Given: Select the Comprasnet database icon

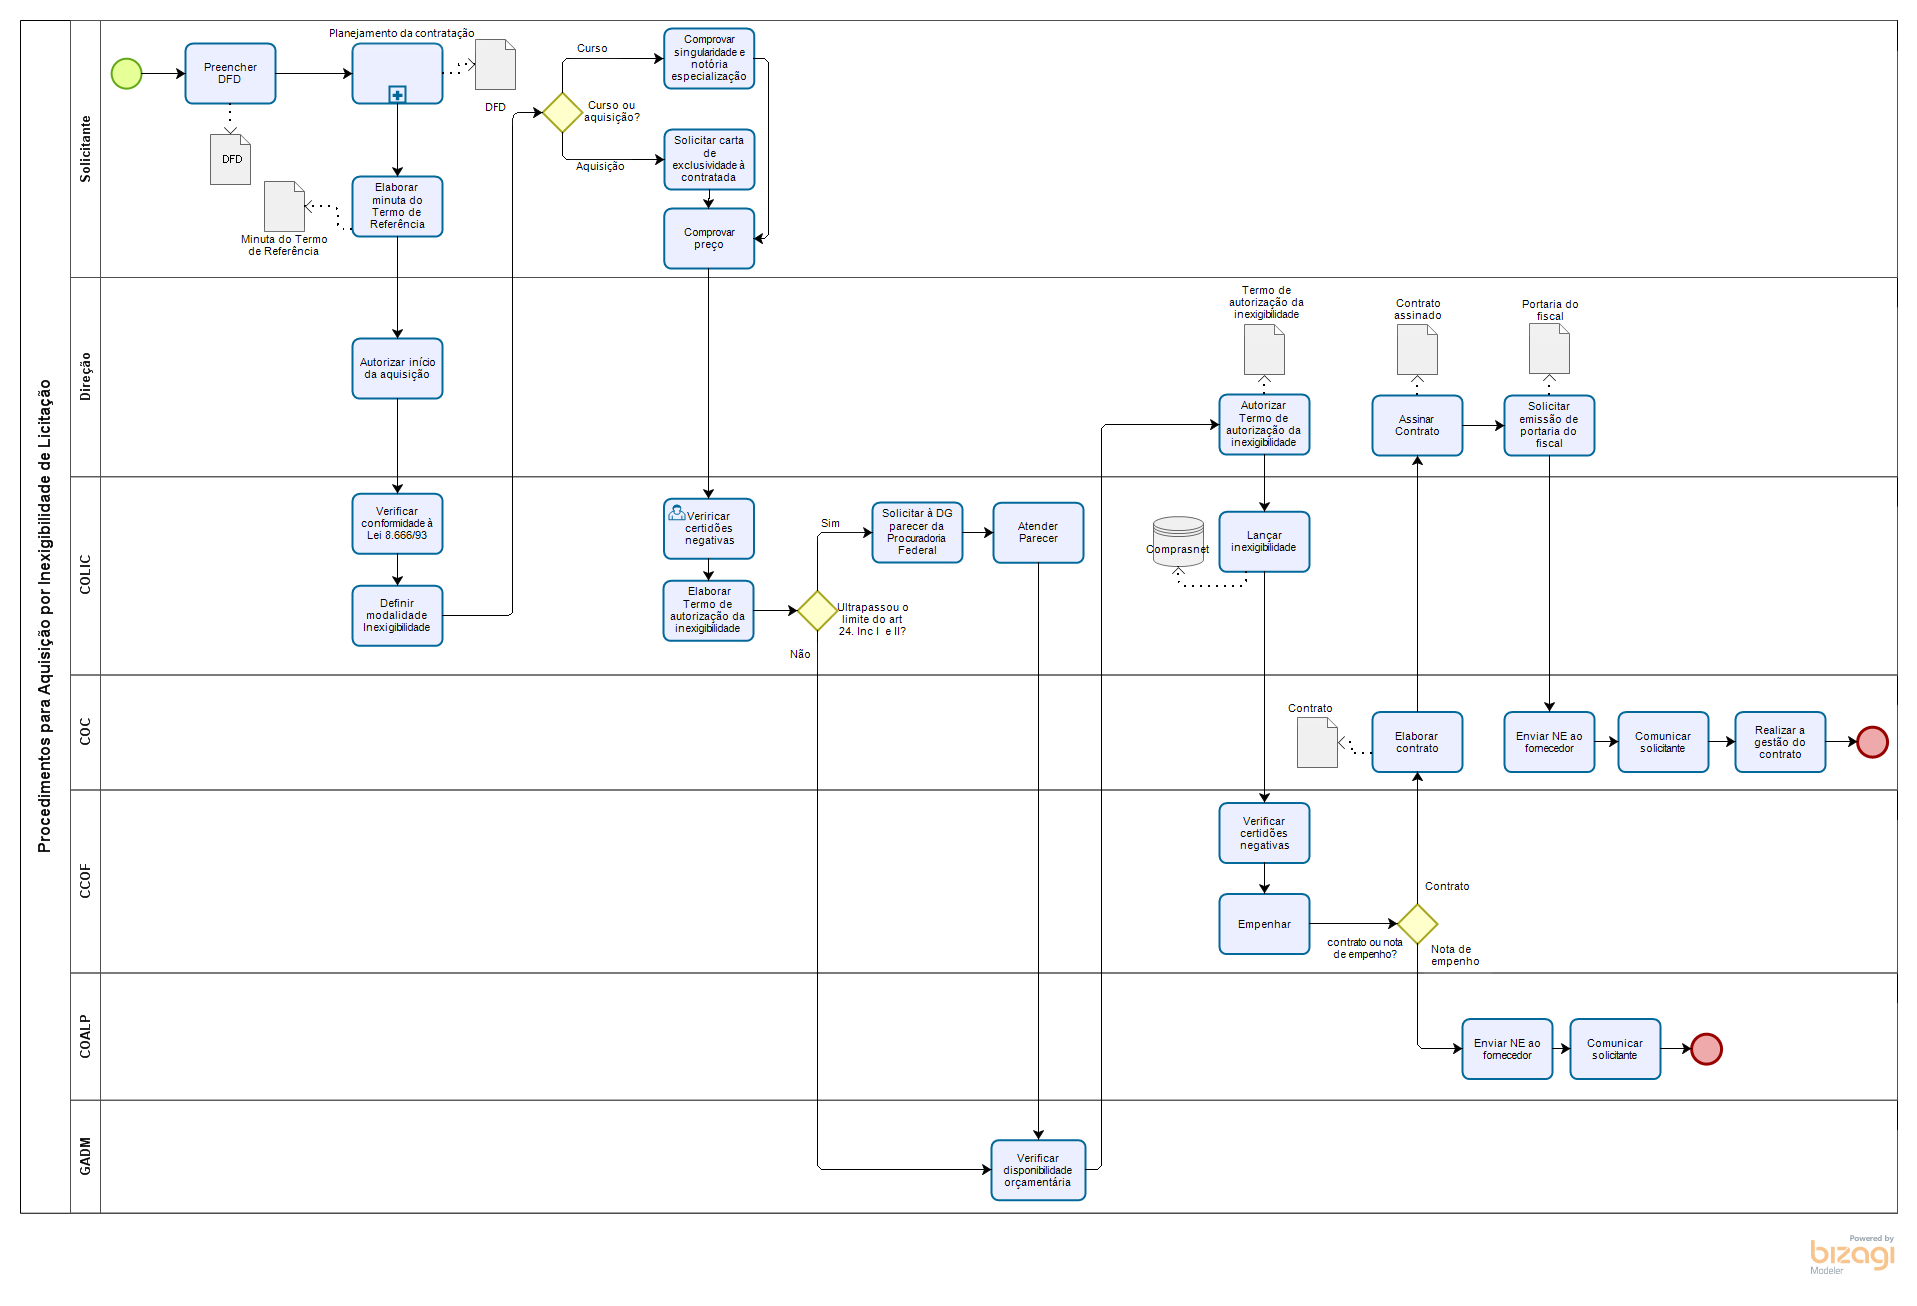Looking at the screenshot, I should click(1178, 541).
